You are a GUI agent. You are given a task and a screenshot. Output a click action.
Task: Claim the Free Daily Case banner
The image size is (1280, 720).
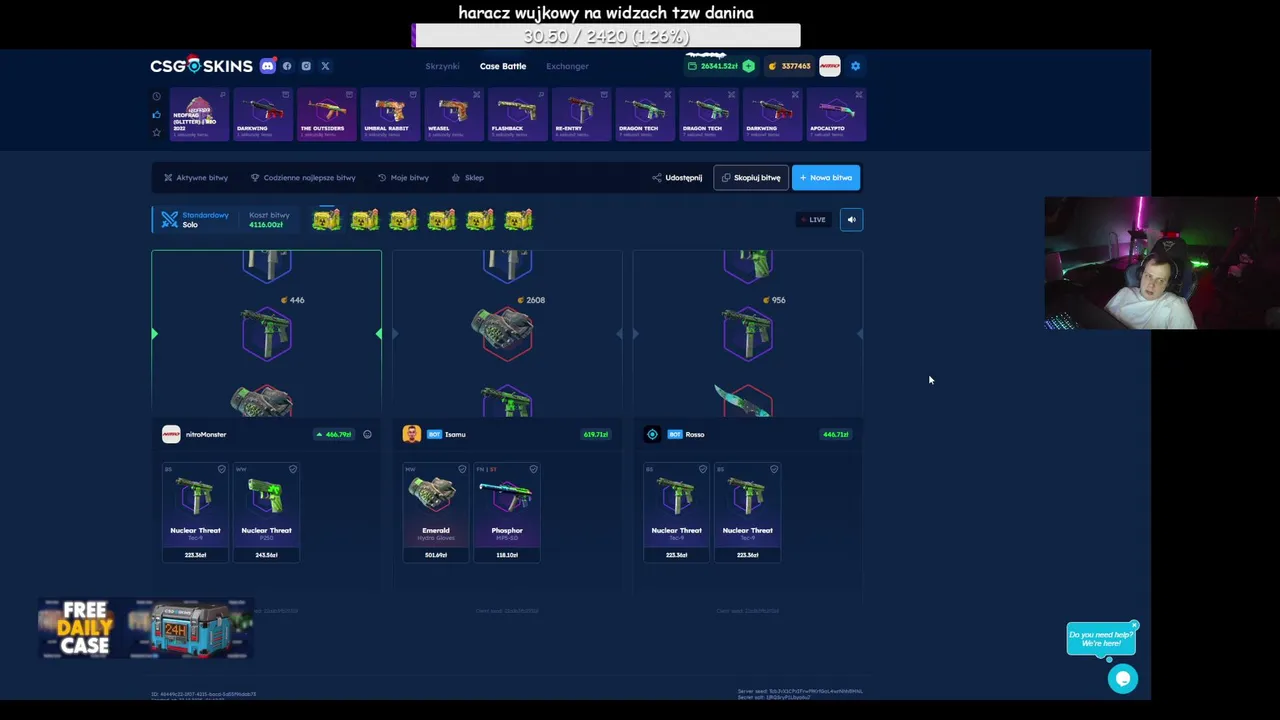(x=146, y=629)
